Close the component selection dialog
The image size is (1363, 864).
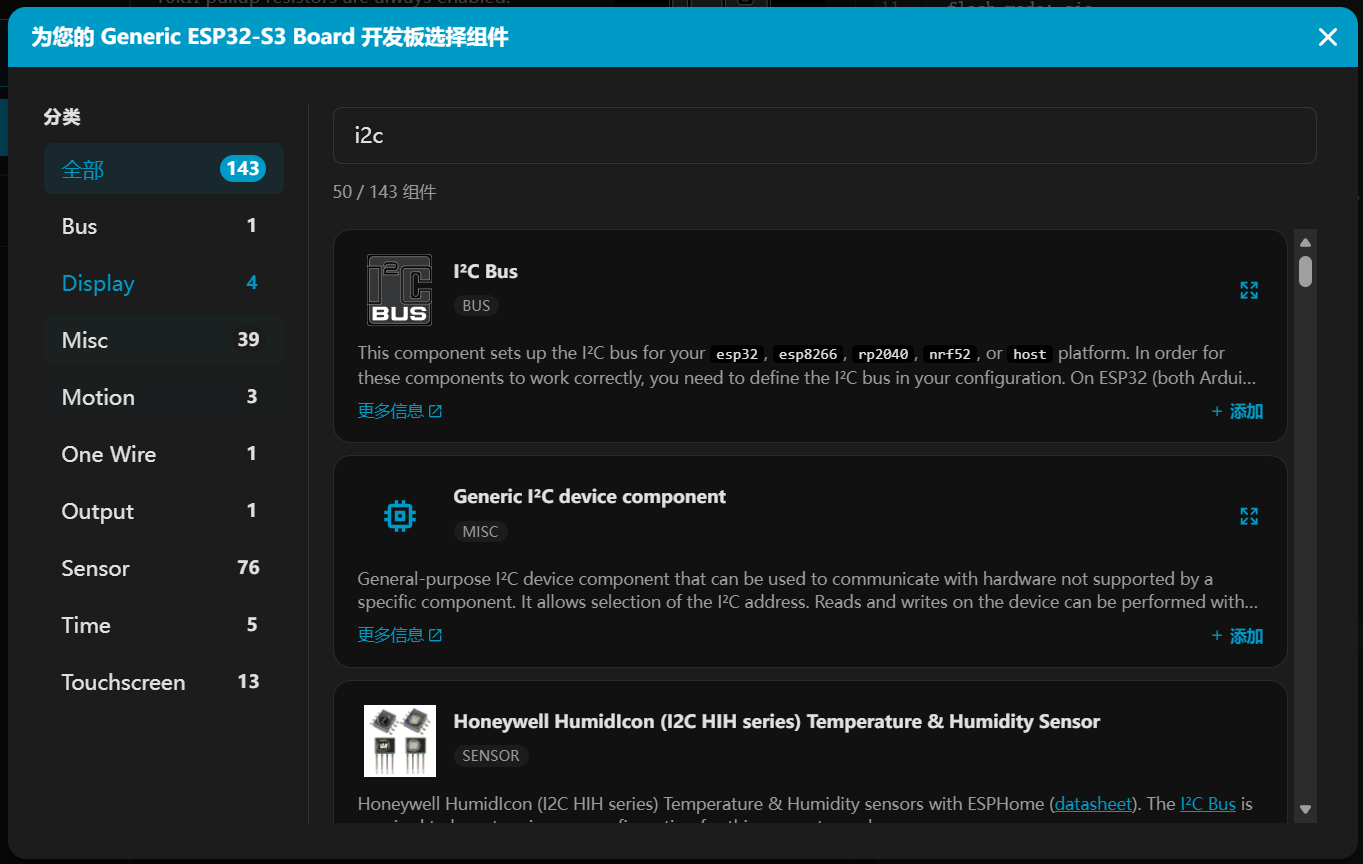1327,37
